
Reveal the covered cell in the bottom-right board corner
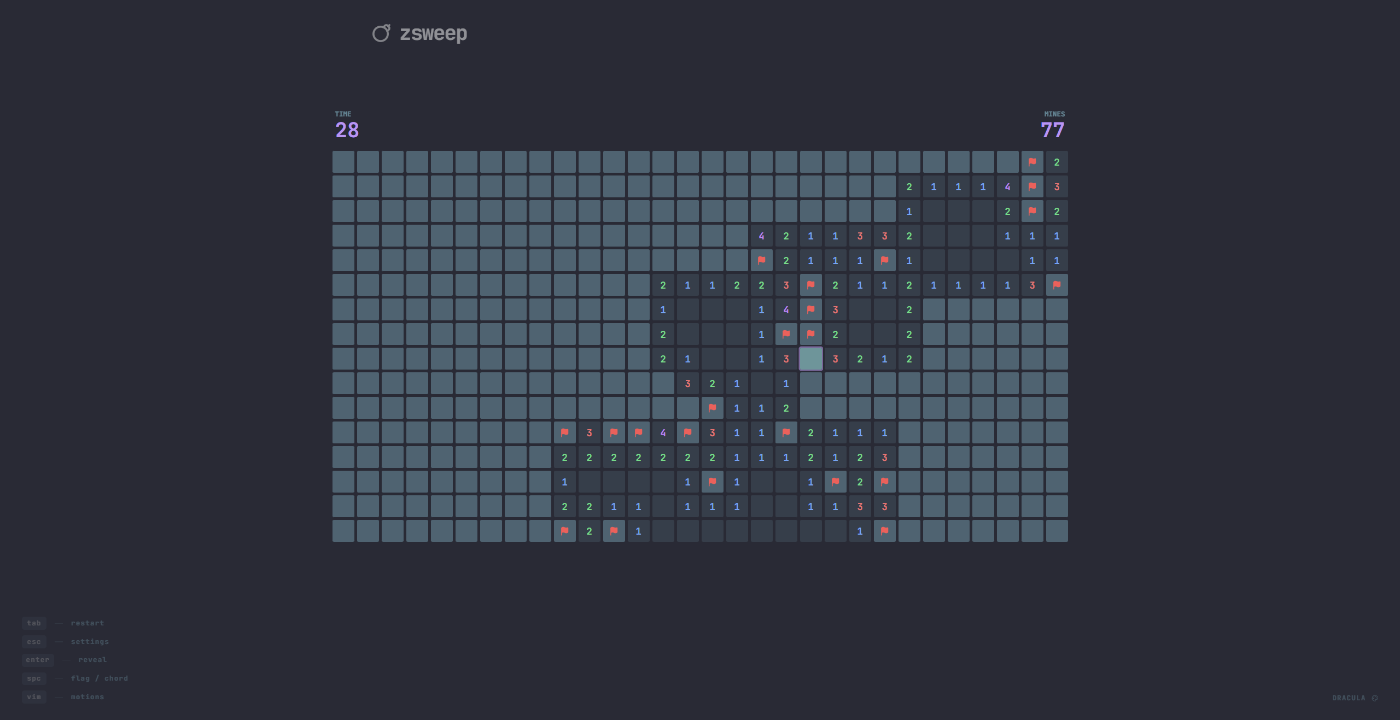click(1057, 531)
